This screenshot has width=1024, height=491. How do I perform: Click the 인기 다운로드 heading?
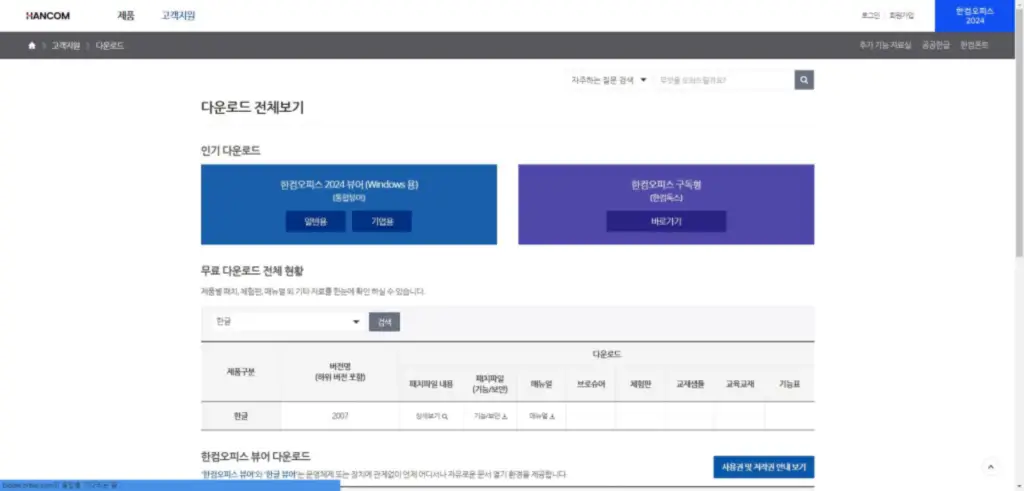point(231,151)
